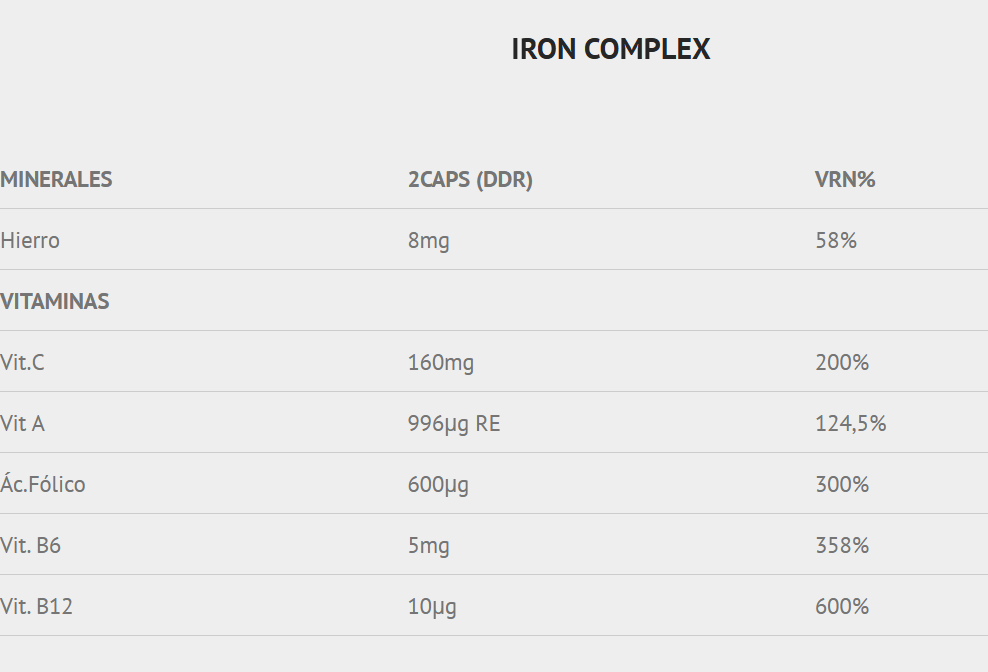Click the Vit.C row label
This screenshot has height=672, width=988.
coord(23,363)
